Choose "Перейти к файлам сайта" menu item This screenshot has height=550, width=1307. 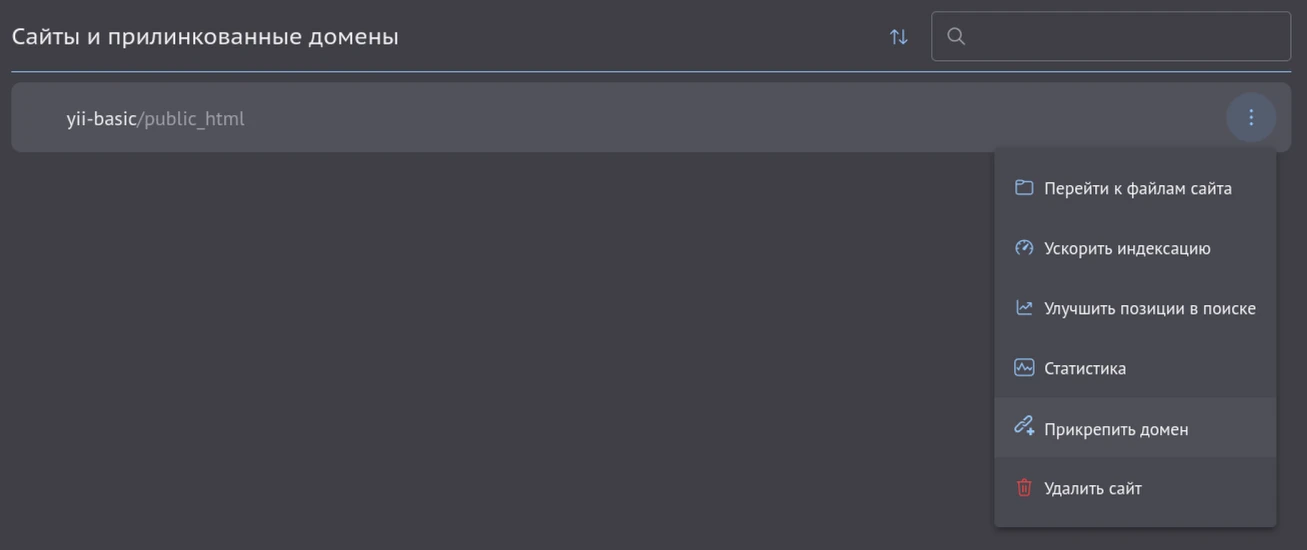[x=1137, y=188]
